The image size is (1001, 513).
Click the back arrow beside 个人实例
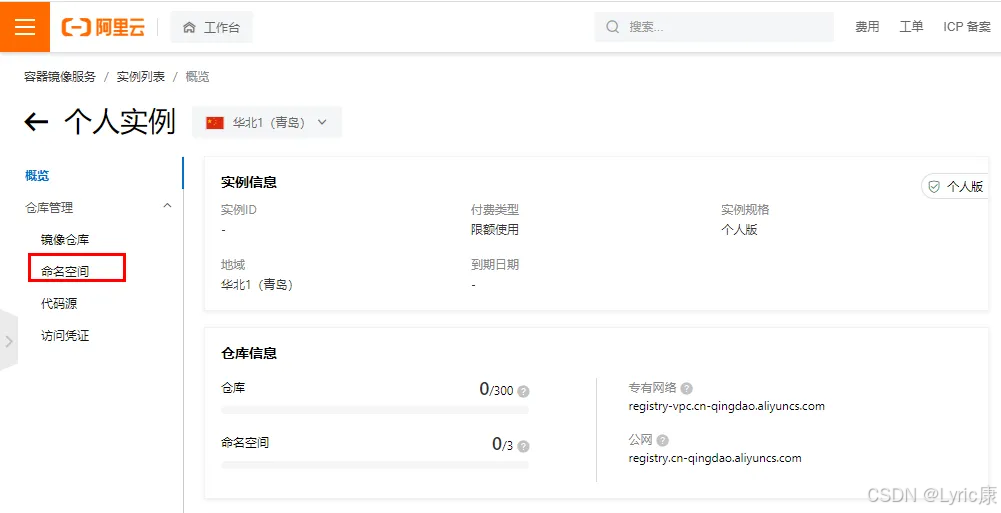tap(36, 122)
